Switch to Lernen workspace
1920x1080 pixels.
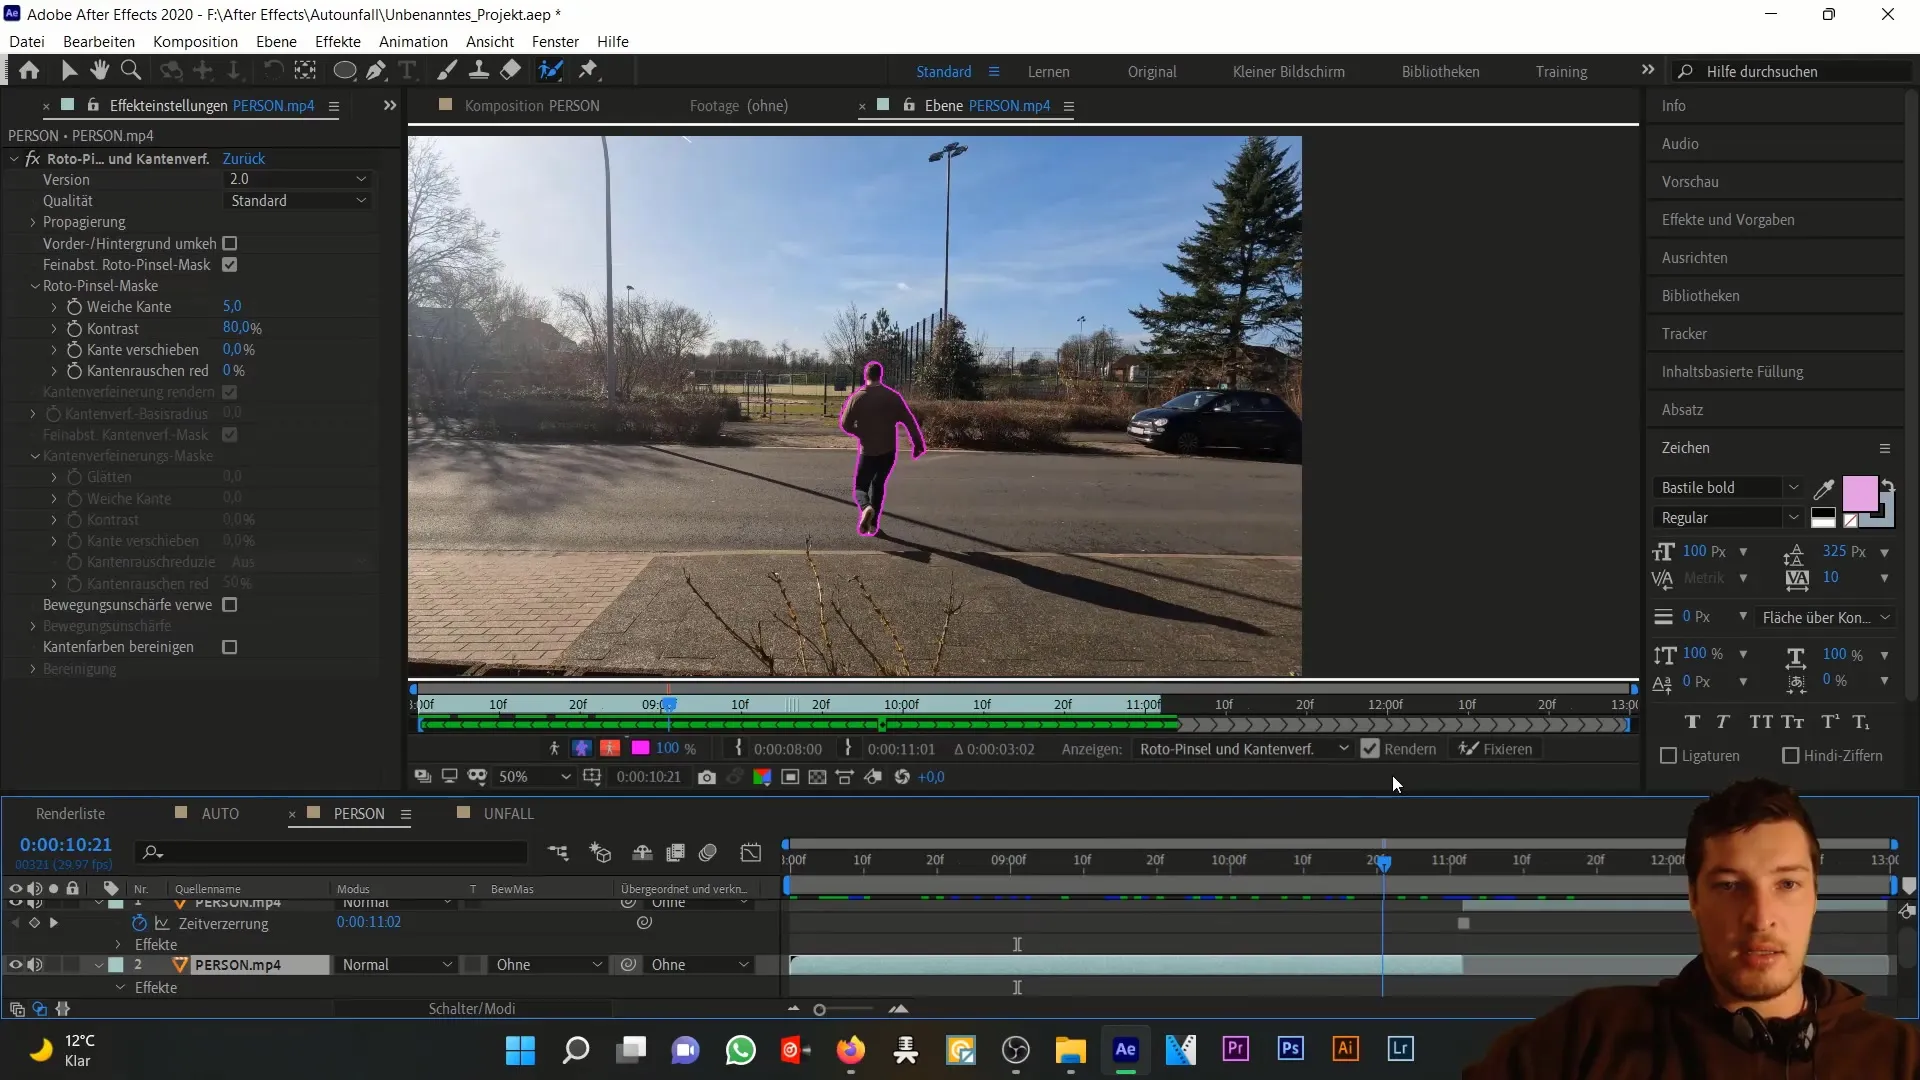pyautogui.click(x=1048, y=72)
